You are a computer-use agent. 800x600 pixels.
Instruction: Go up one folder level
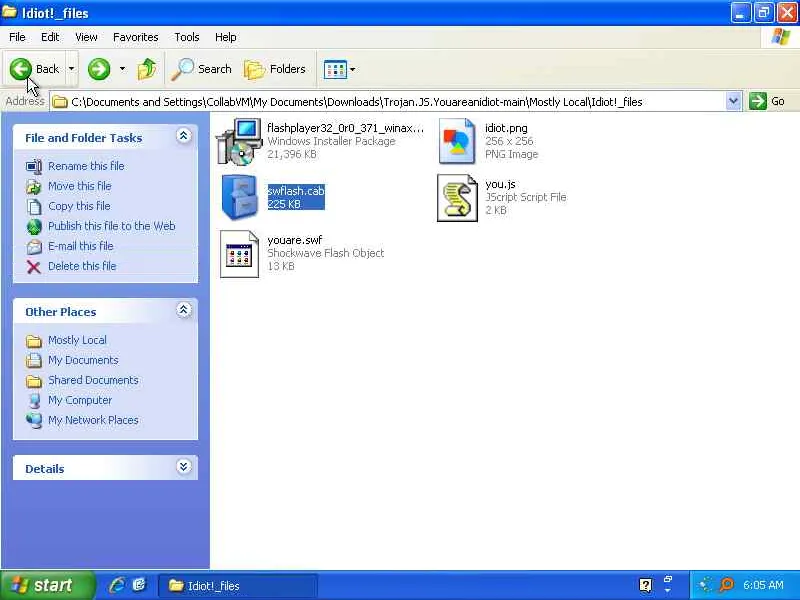tap(147, 69)
